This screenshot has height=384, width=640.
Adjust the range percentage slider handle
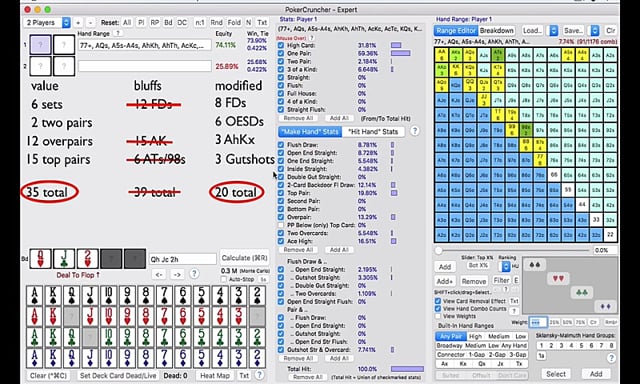coord(438,250)
